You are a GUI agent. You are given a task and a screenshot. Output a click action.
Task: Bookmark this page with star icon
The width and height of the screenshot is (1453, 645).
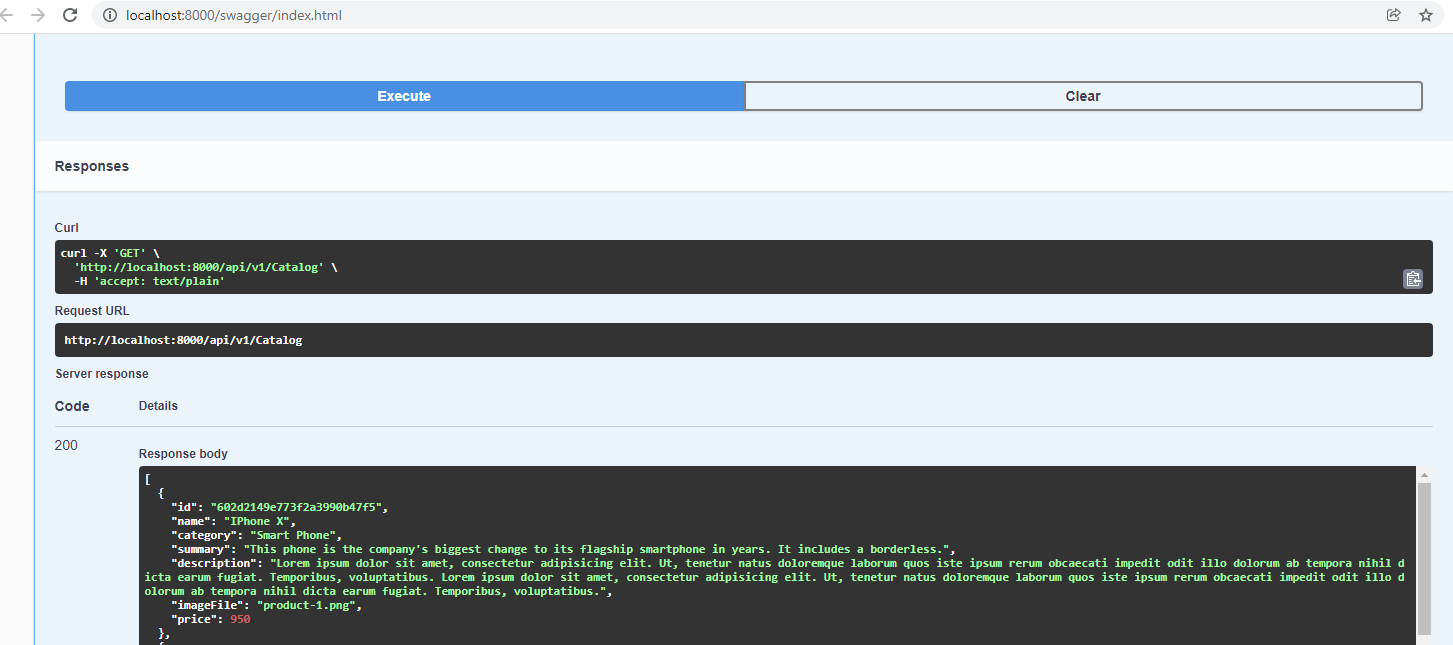(1425, 15)
